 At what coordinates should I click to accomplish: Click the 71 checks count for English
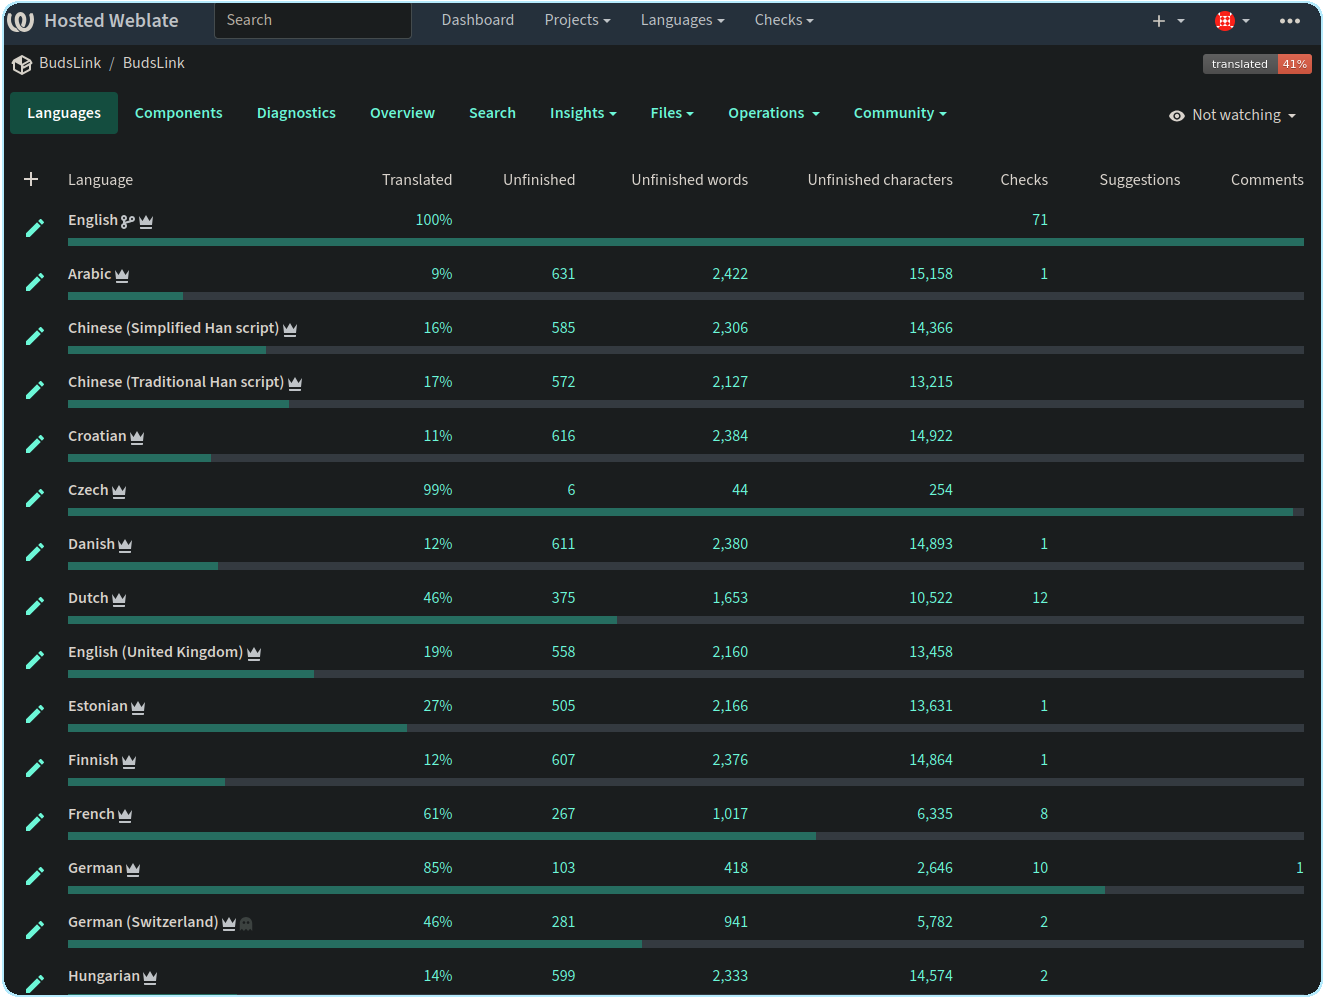(1040, 220)
